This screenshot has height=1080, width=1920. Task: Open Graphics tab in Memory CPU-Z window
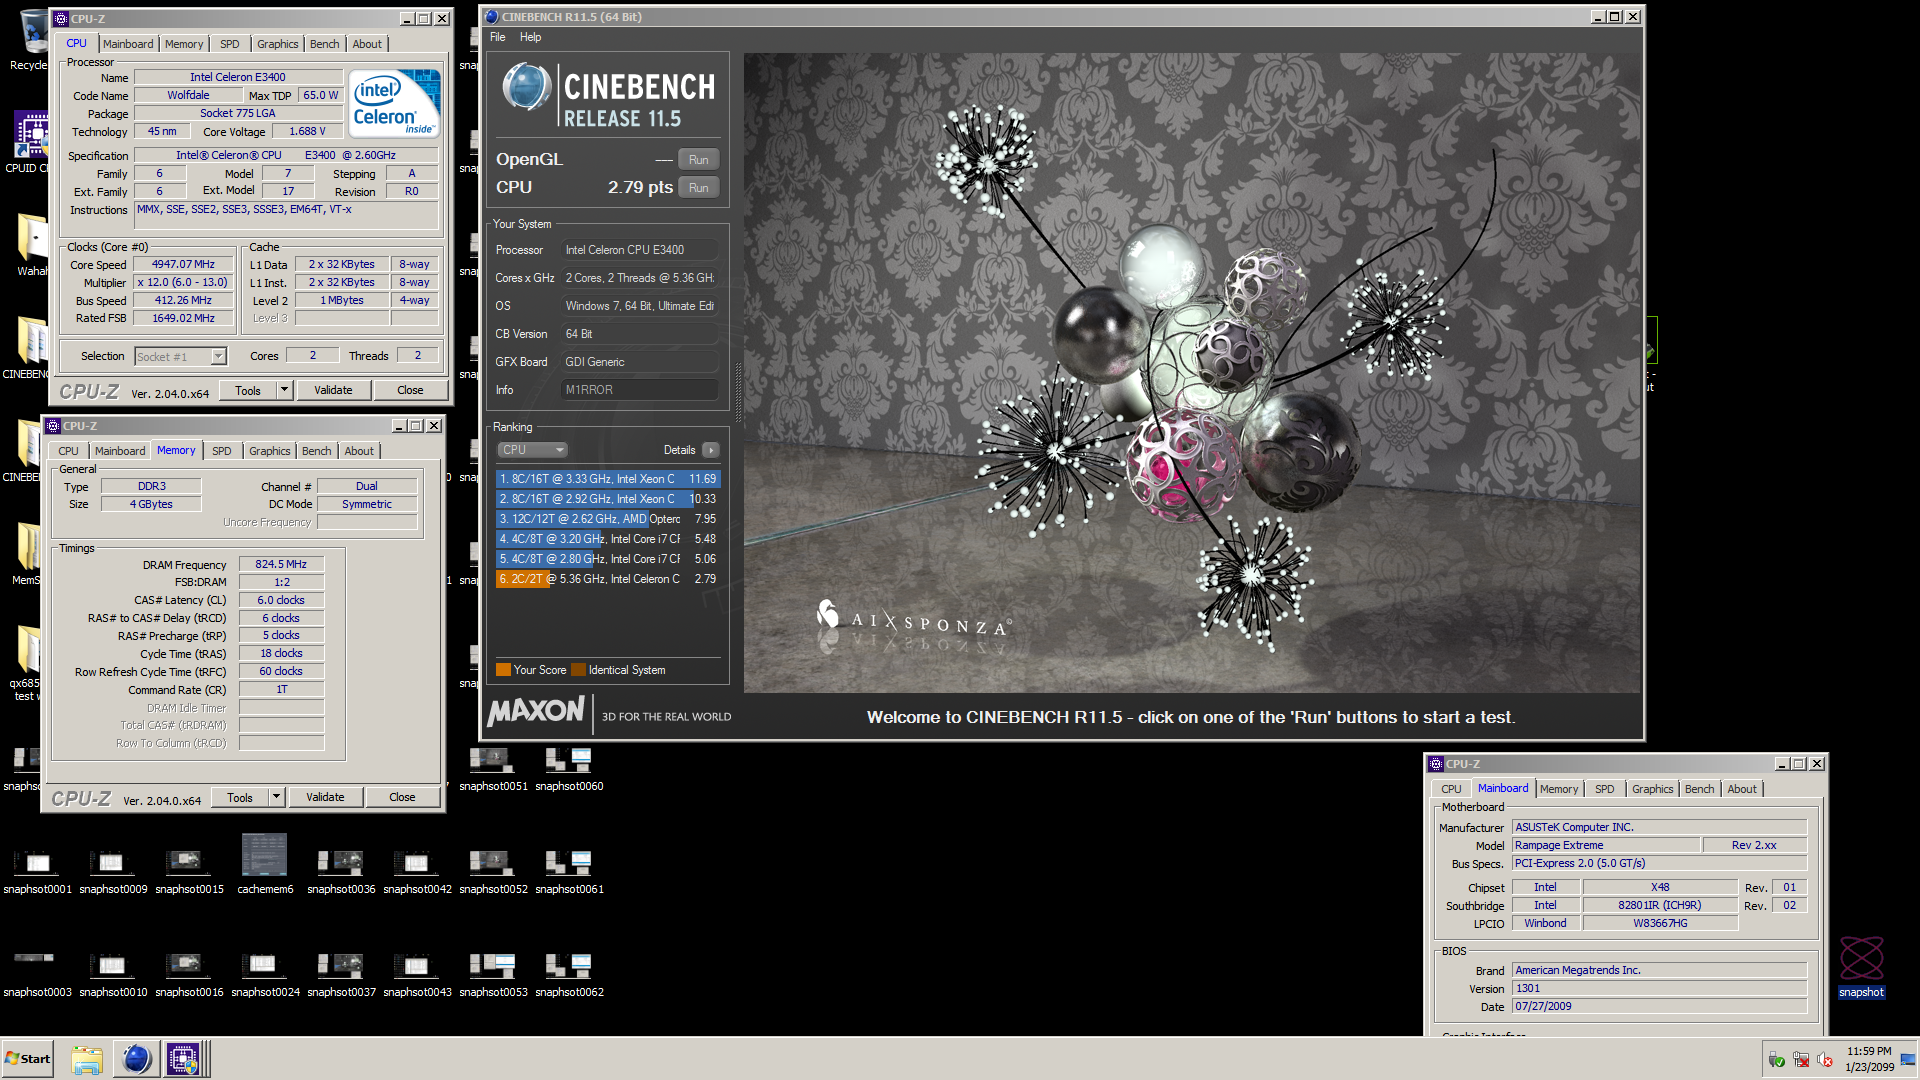[270, 451]
